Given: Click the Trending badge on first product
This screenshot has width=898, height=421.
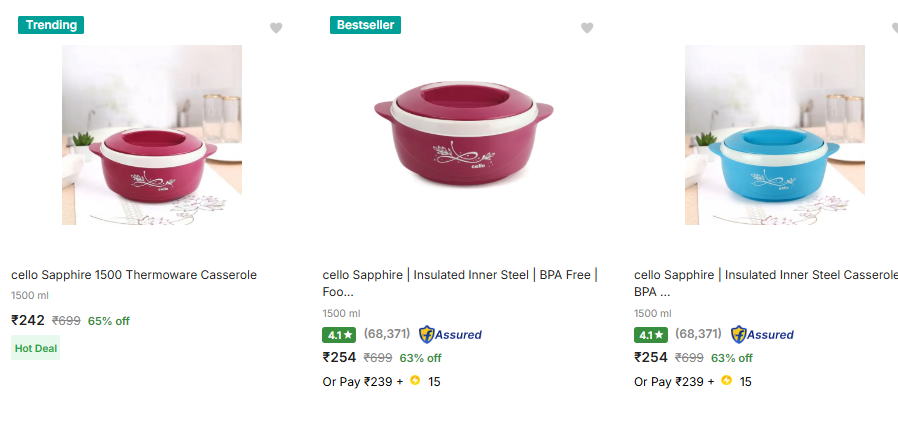Looking at the screenshot, I should tap(51, 25).
